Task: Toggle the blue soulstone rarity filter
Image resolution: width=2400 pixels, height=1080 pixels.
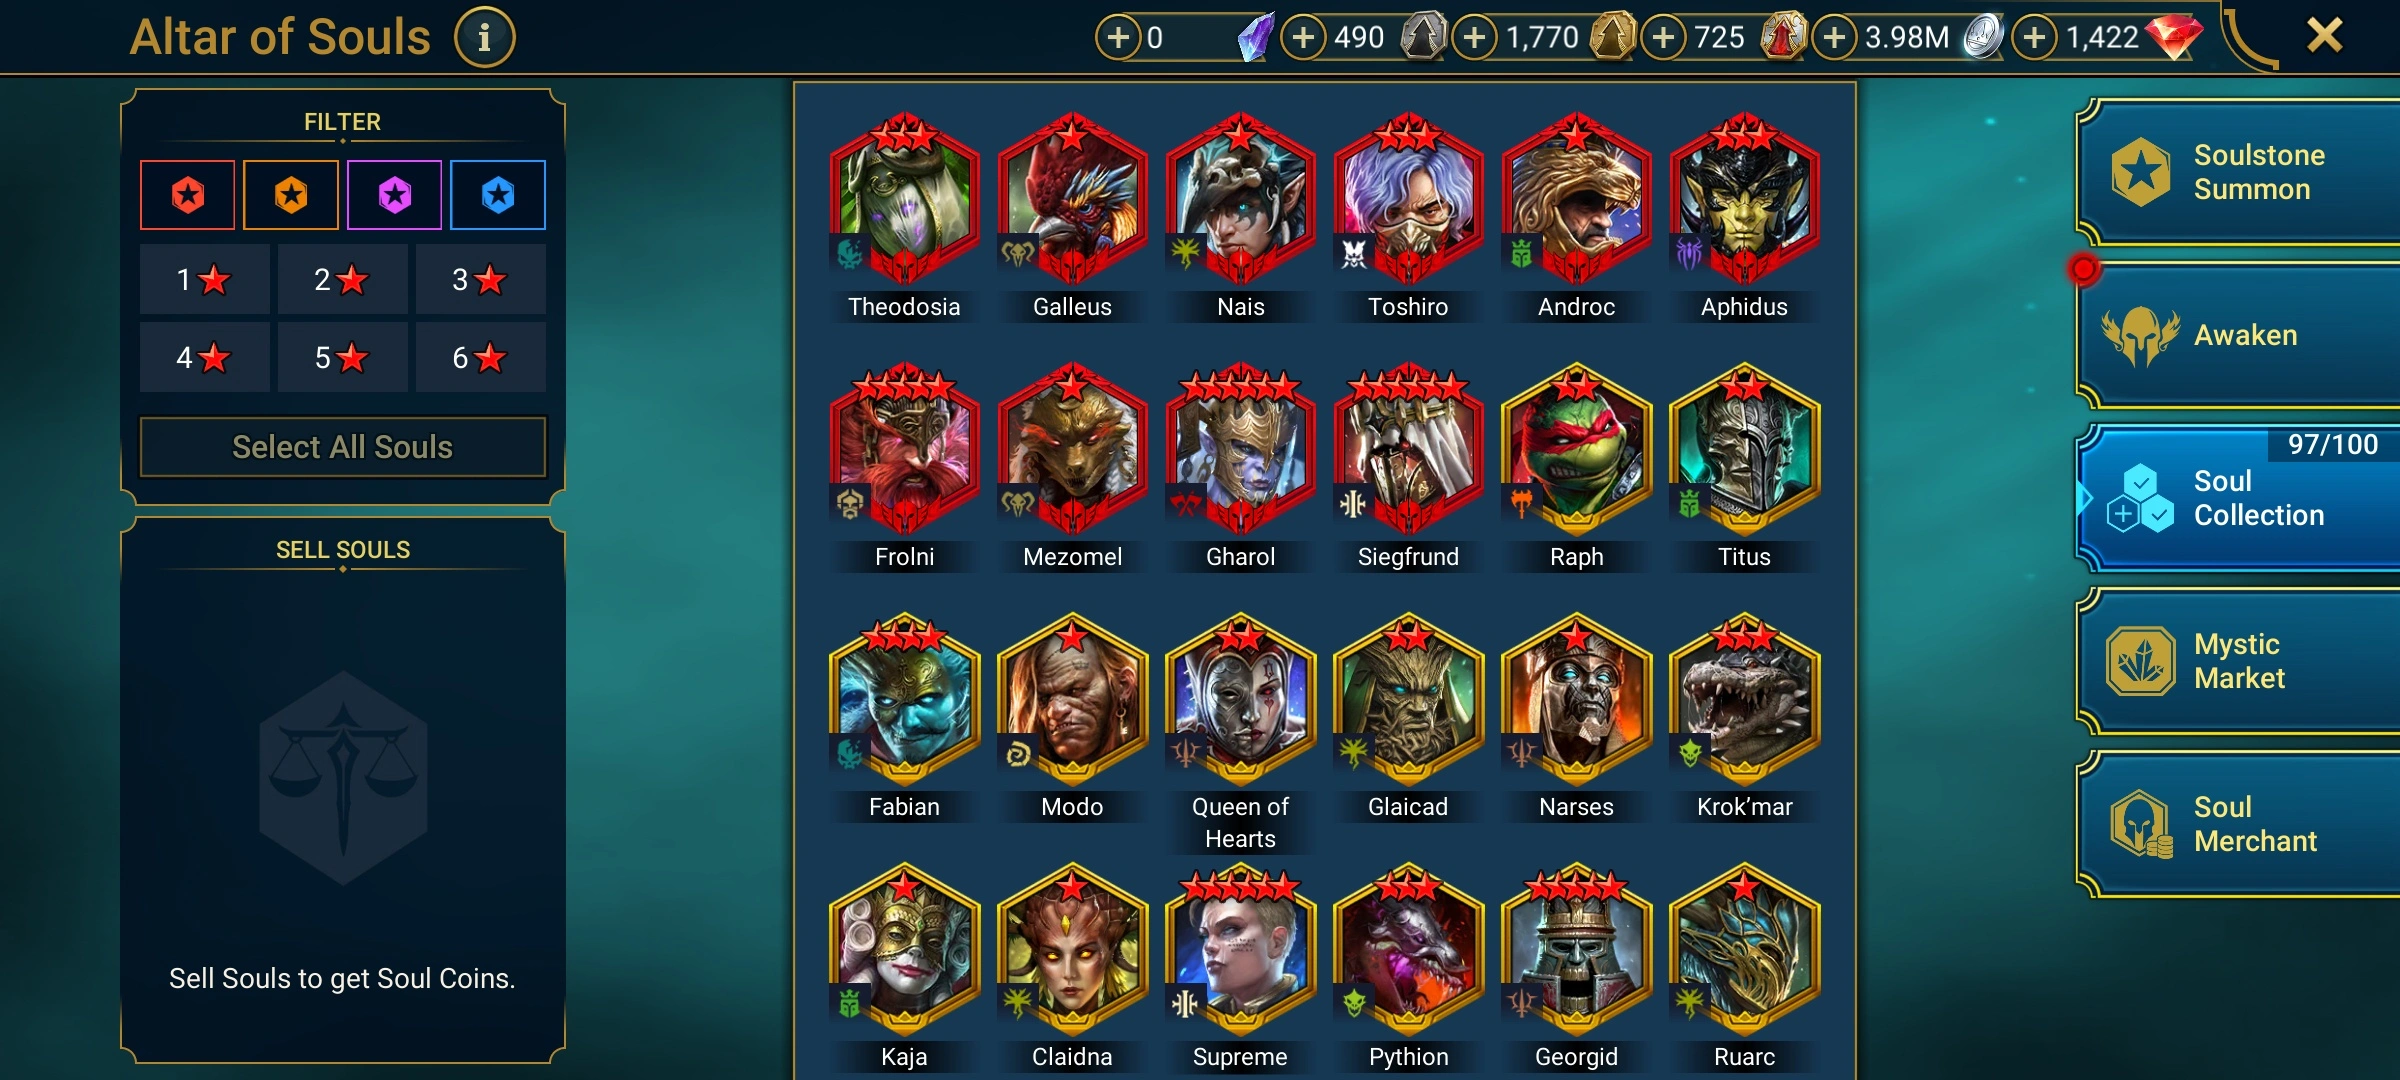Action: 498,195
